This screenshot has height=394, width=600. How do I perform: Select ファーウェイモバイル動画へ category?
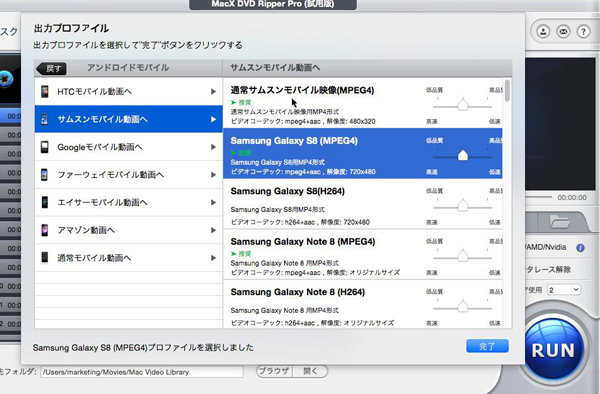(129, 175)
